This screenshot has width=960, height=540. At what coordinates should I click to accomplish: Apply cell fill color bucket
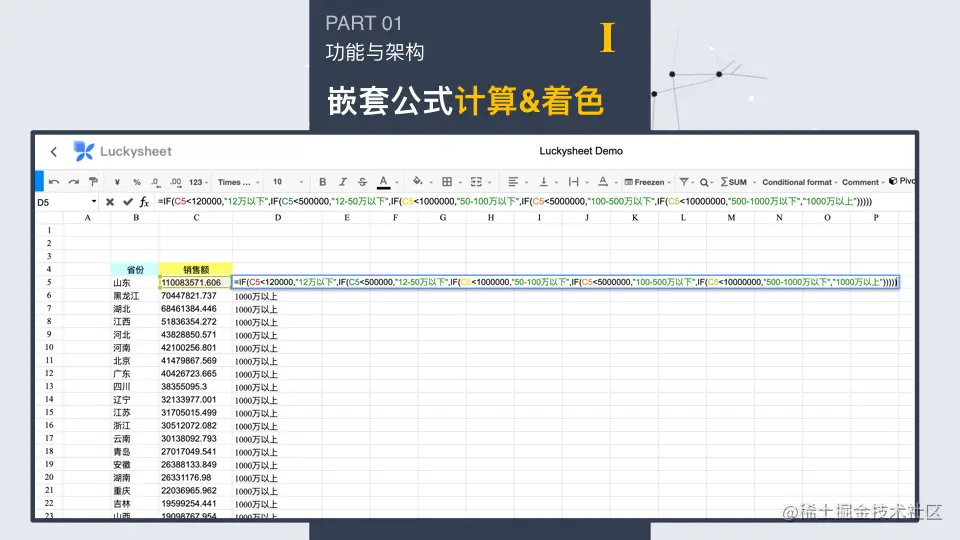coord(418,181)
